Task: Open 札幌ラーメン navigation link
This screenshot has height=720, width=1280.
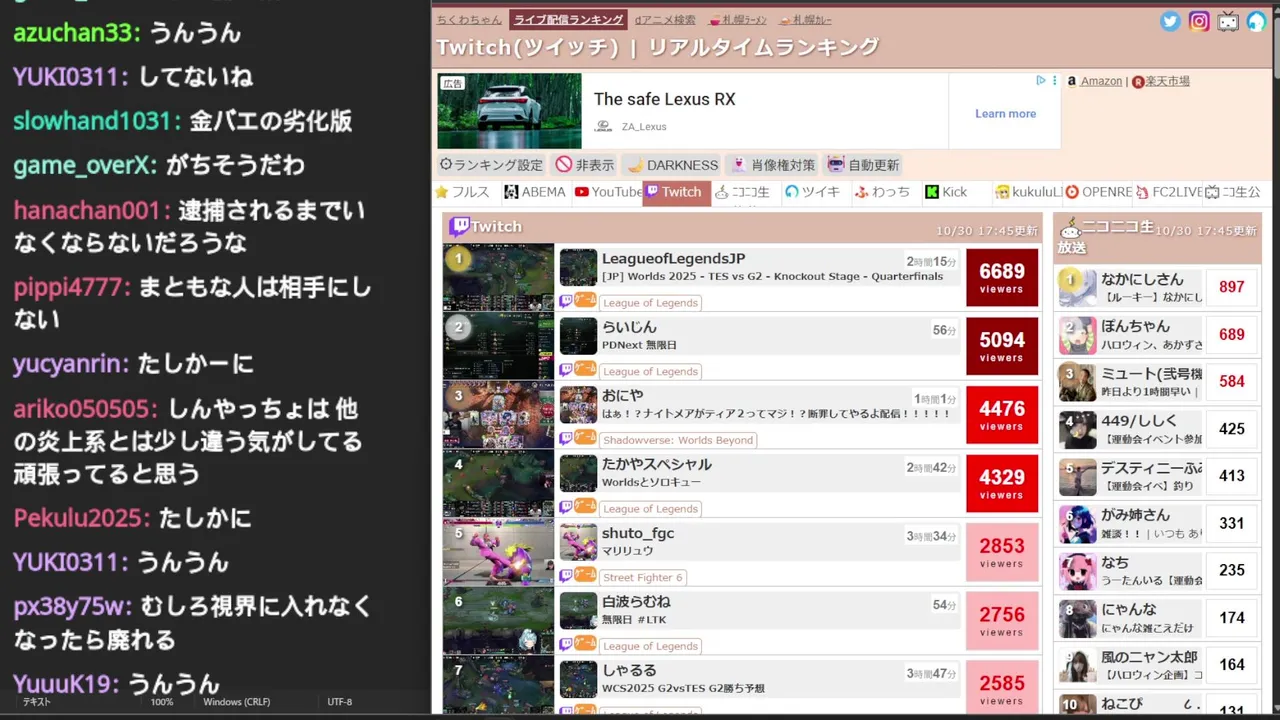Action: point(738,19)
